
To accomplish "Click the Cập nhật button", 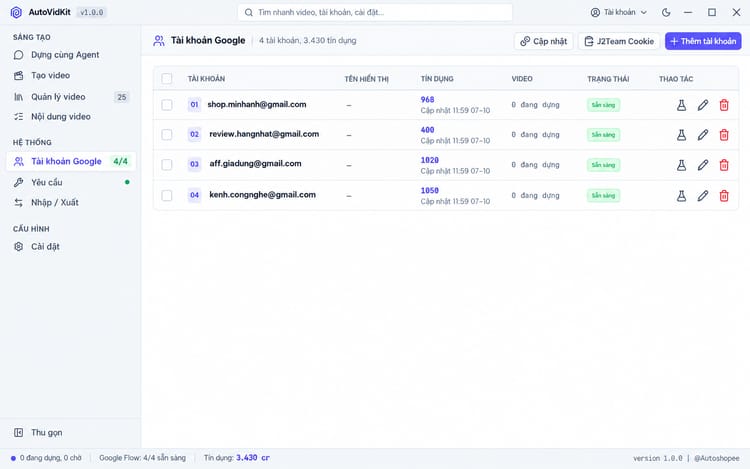I will (x=543, y=41).
